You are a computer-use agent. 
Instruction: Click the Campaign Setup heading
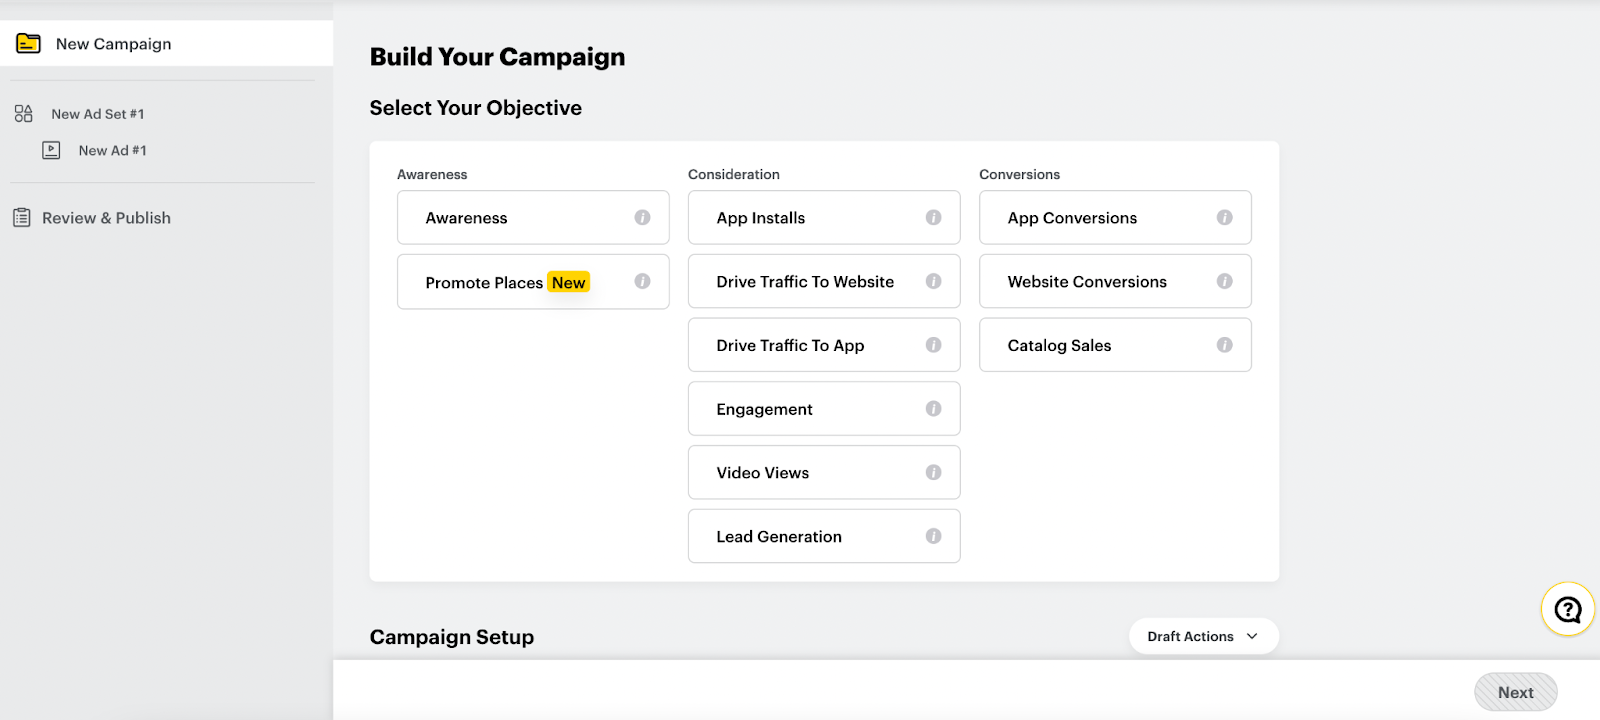[x=452, y=637]
